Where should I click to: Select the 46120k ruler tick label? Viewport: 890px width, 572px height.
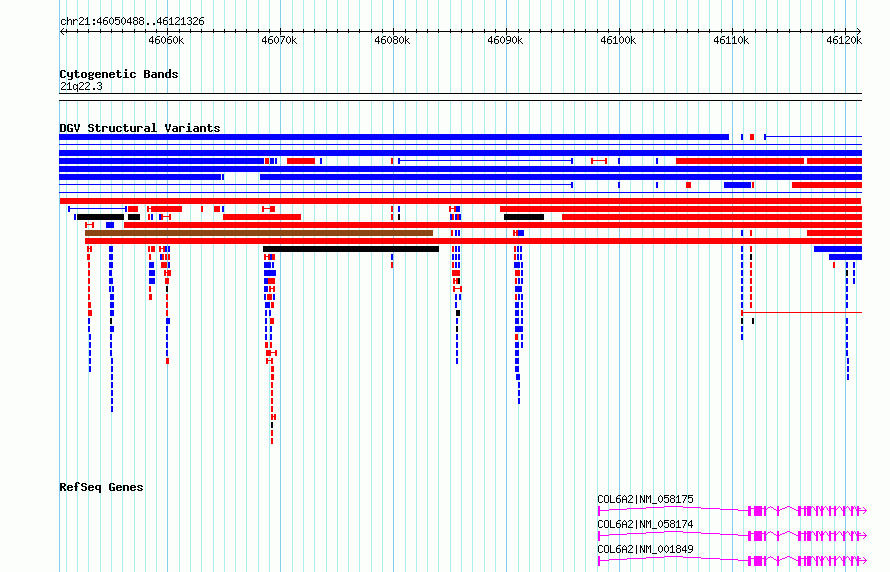[843, 40]
